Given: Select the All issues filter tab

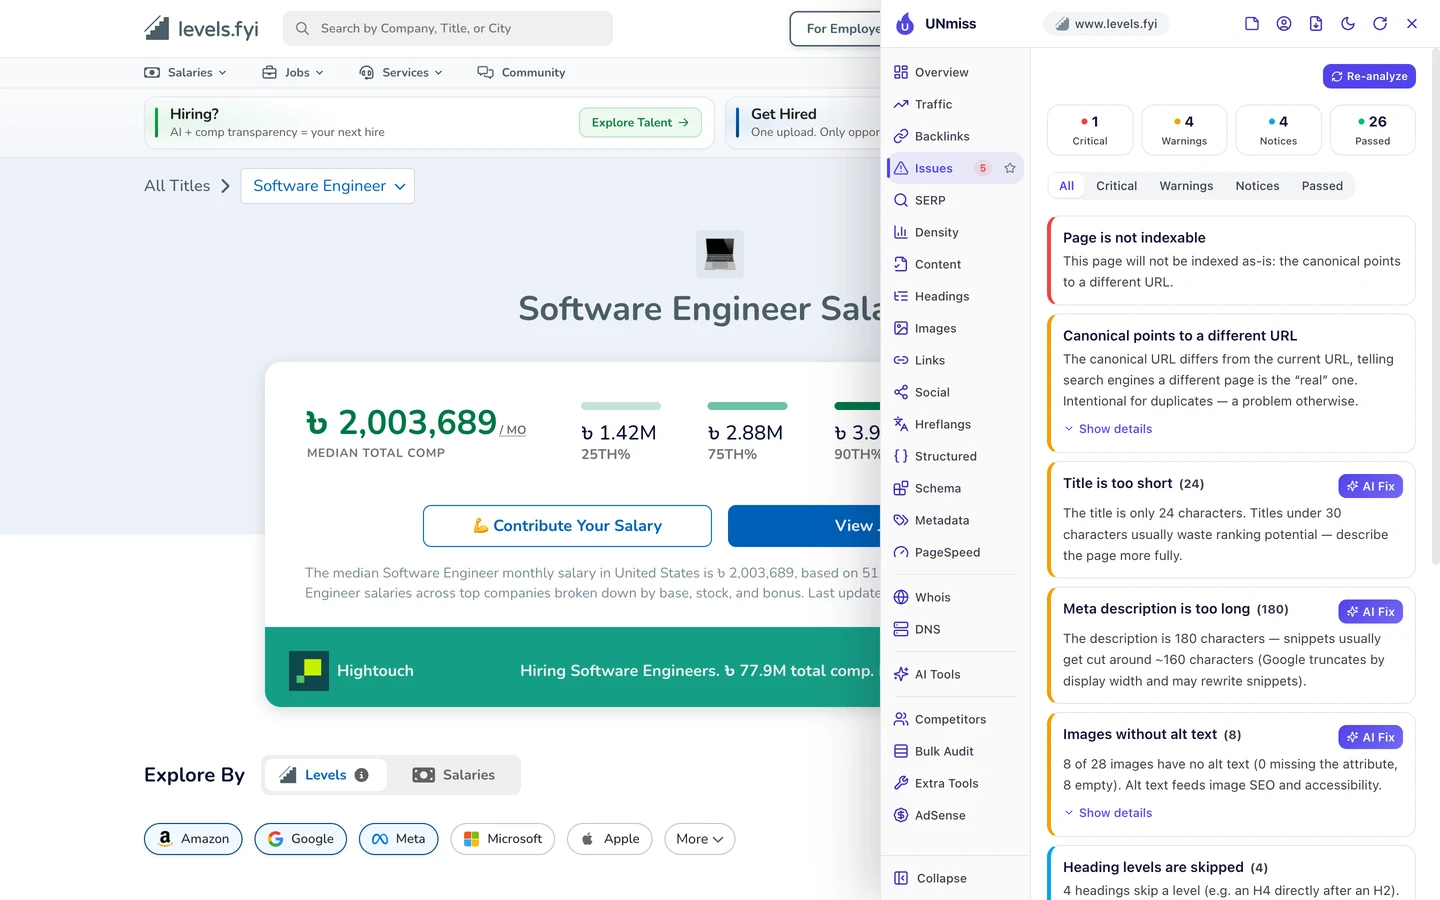Looking at the screenshot, I should coord(1067,186).
